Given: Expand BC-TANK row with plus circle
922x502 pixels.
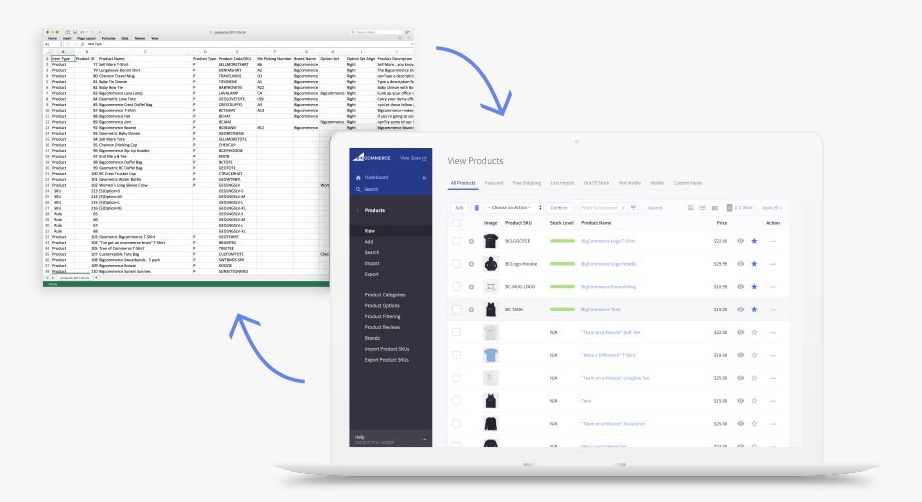Looking at the screenshot, I should pyautogui.click(x=471, y=310).
